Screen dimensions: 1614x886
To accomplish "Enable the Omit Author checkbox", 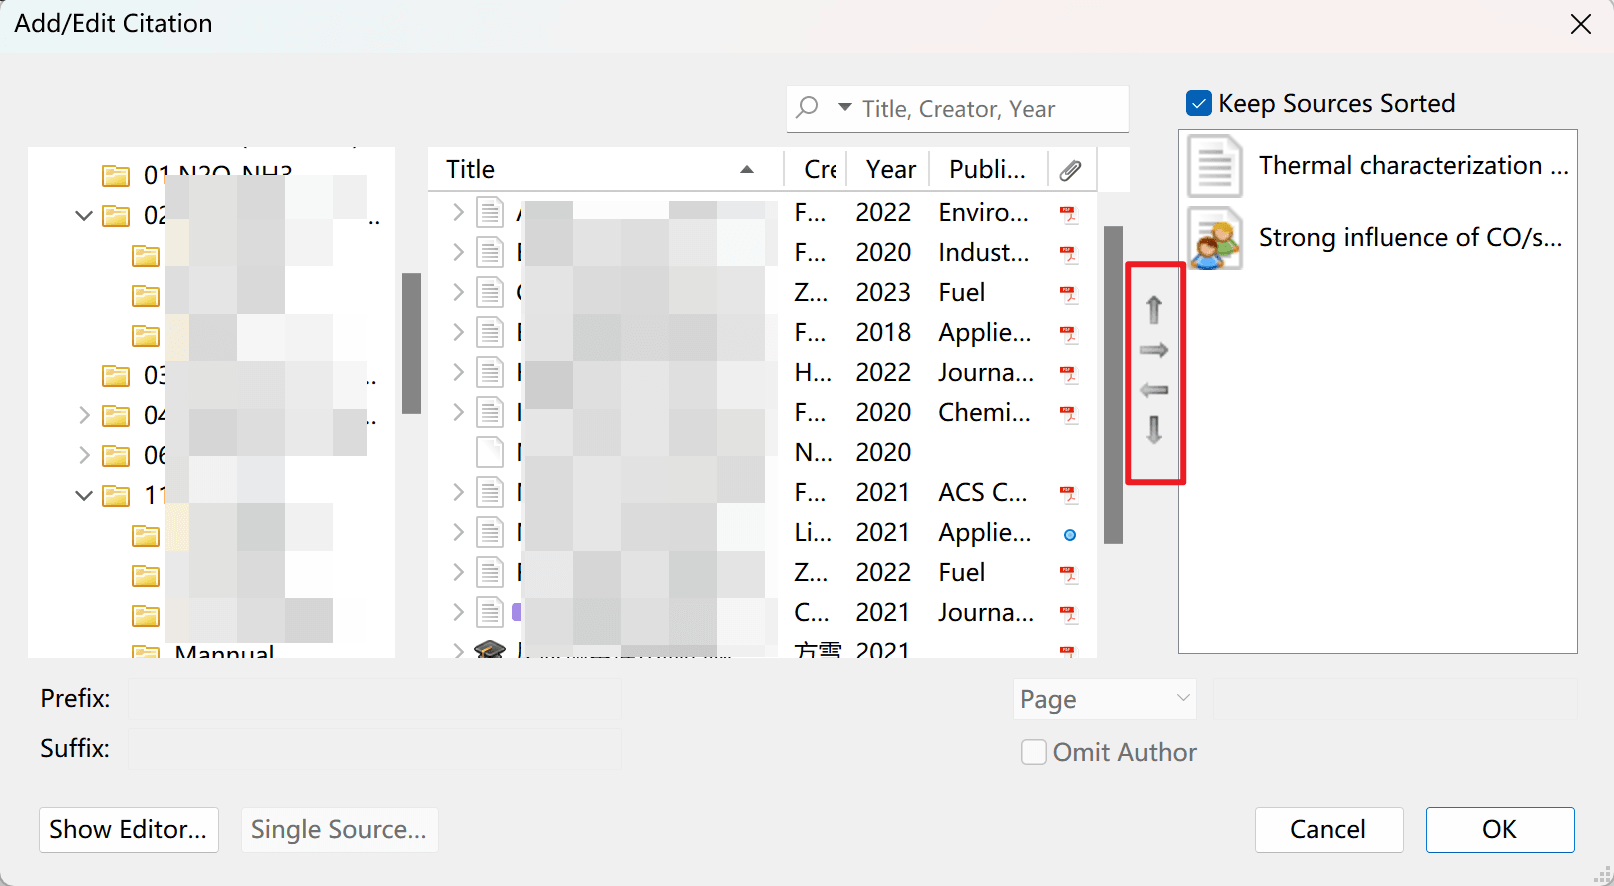I will (x=1034, y=752).
